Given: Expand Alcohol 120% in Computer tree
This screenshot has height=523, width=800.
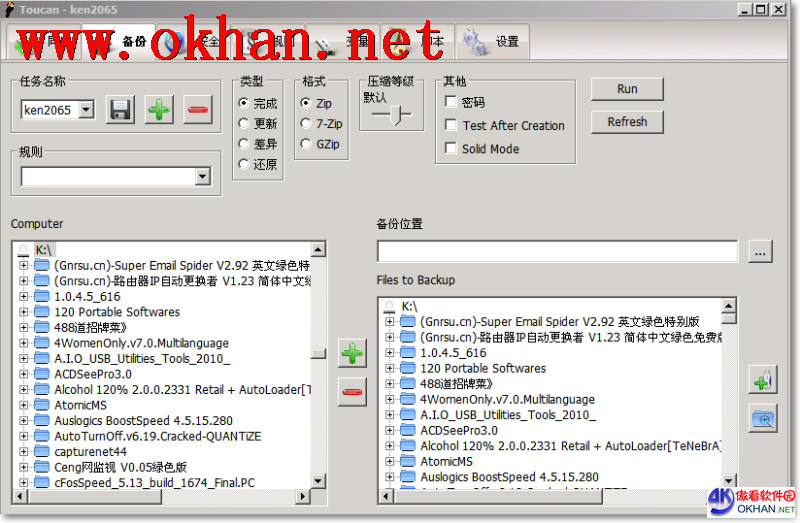Looking at the screenshot, I should [23, 389].
